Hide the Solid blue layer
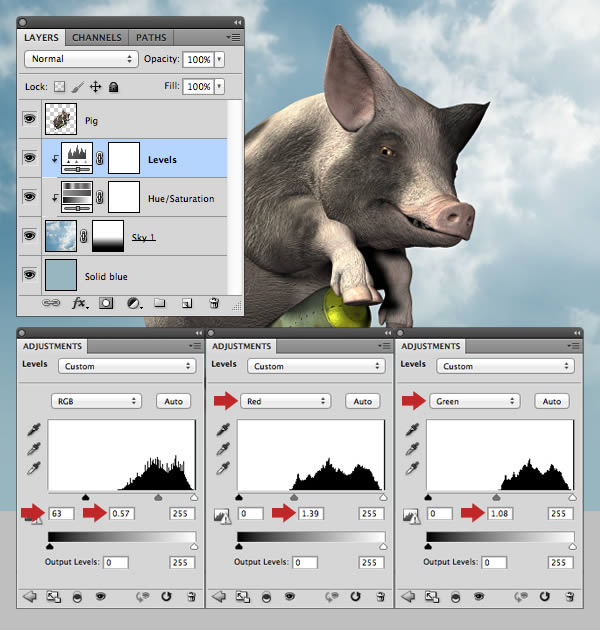 (29, 274)
